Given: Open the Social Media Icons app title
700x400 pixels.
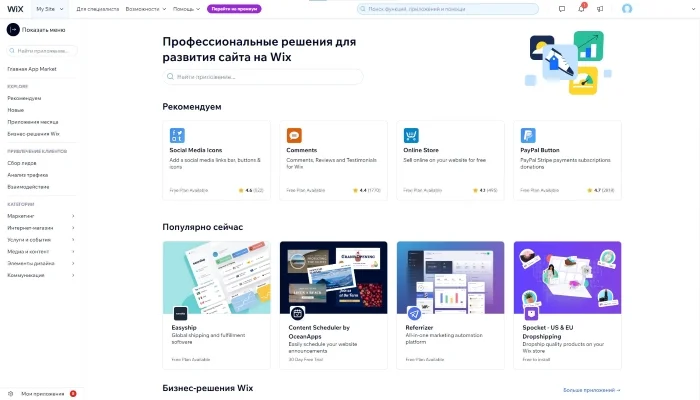Looking at the screenshot, I should point(196,150).
